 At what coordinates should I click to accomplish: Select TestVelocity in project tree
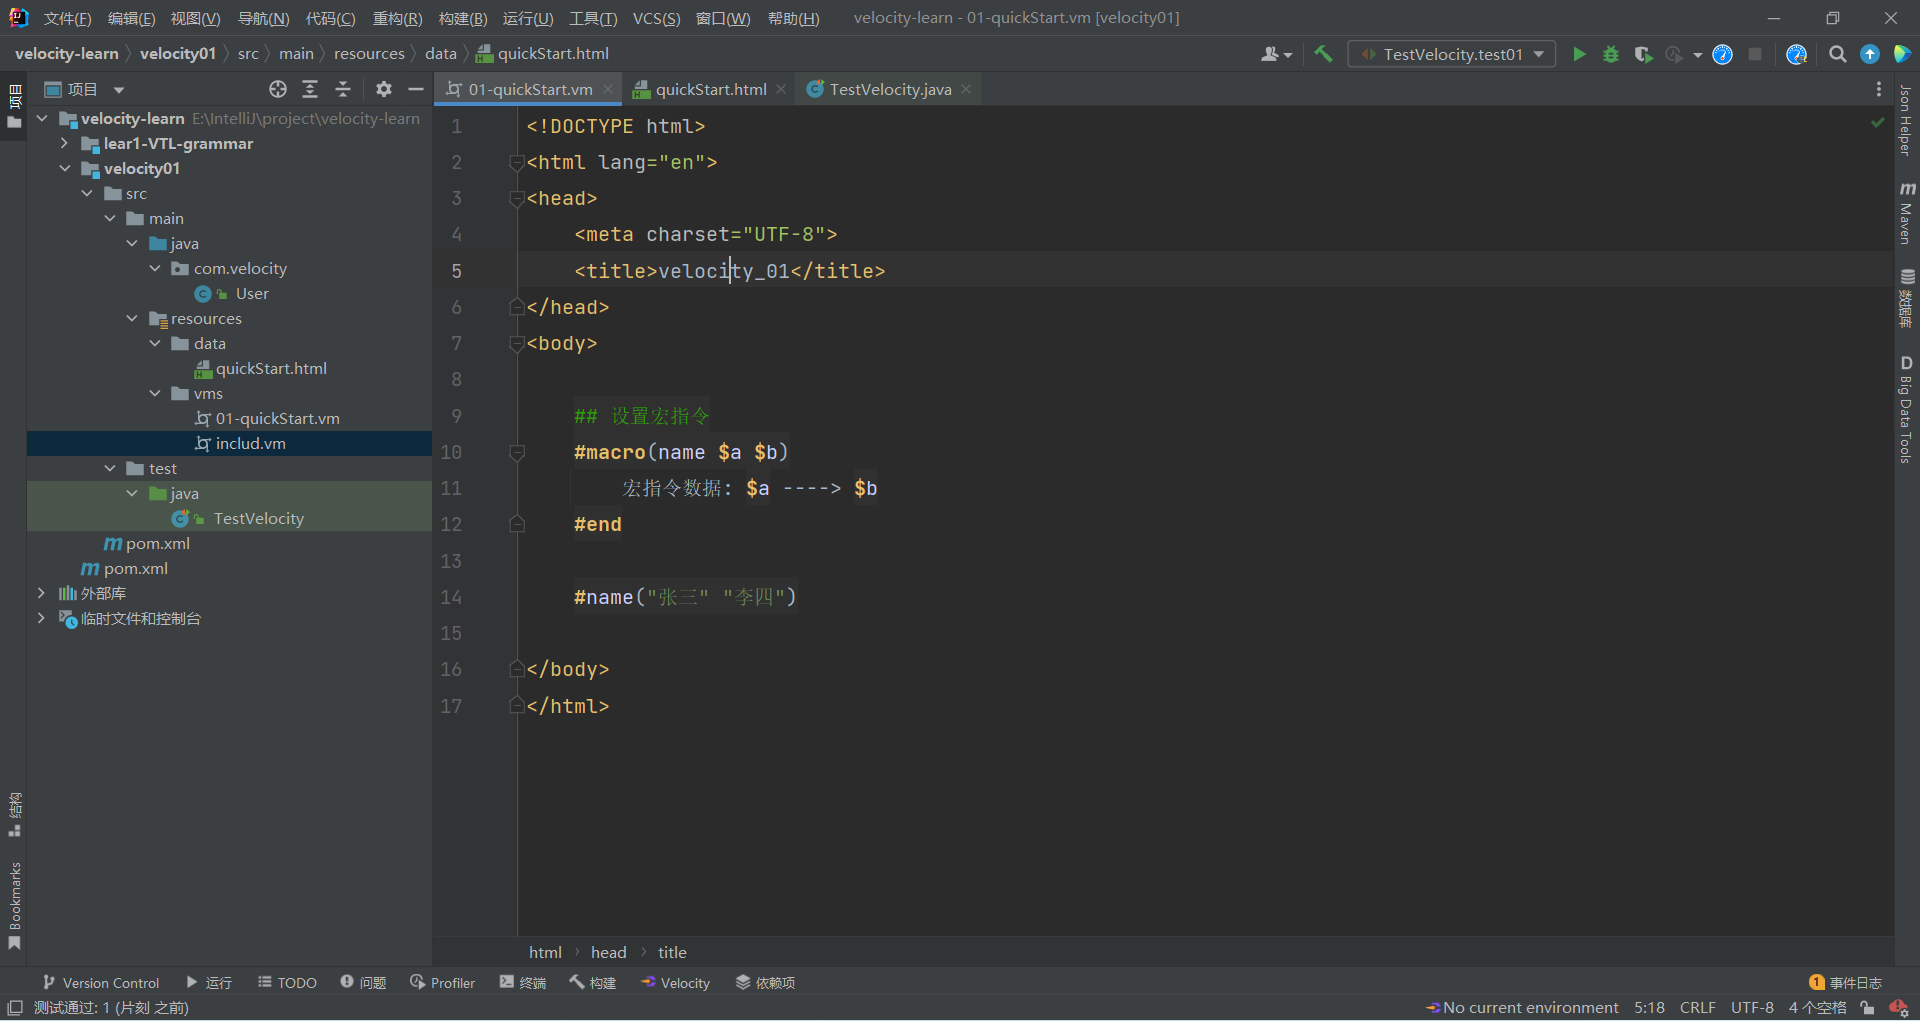(258, 518)
